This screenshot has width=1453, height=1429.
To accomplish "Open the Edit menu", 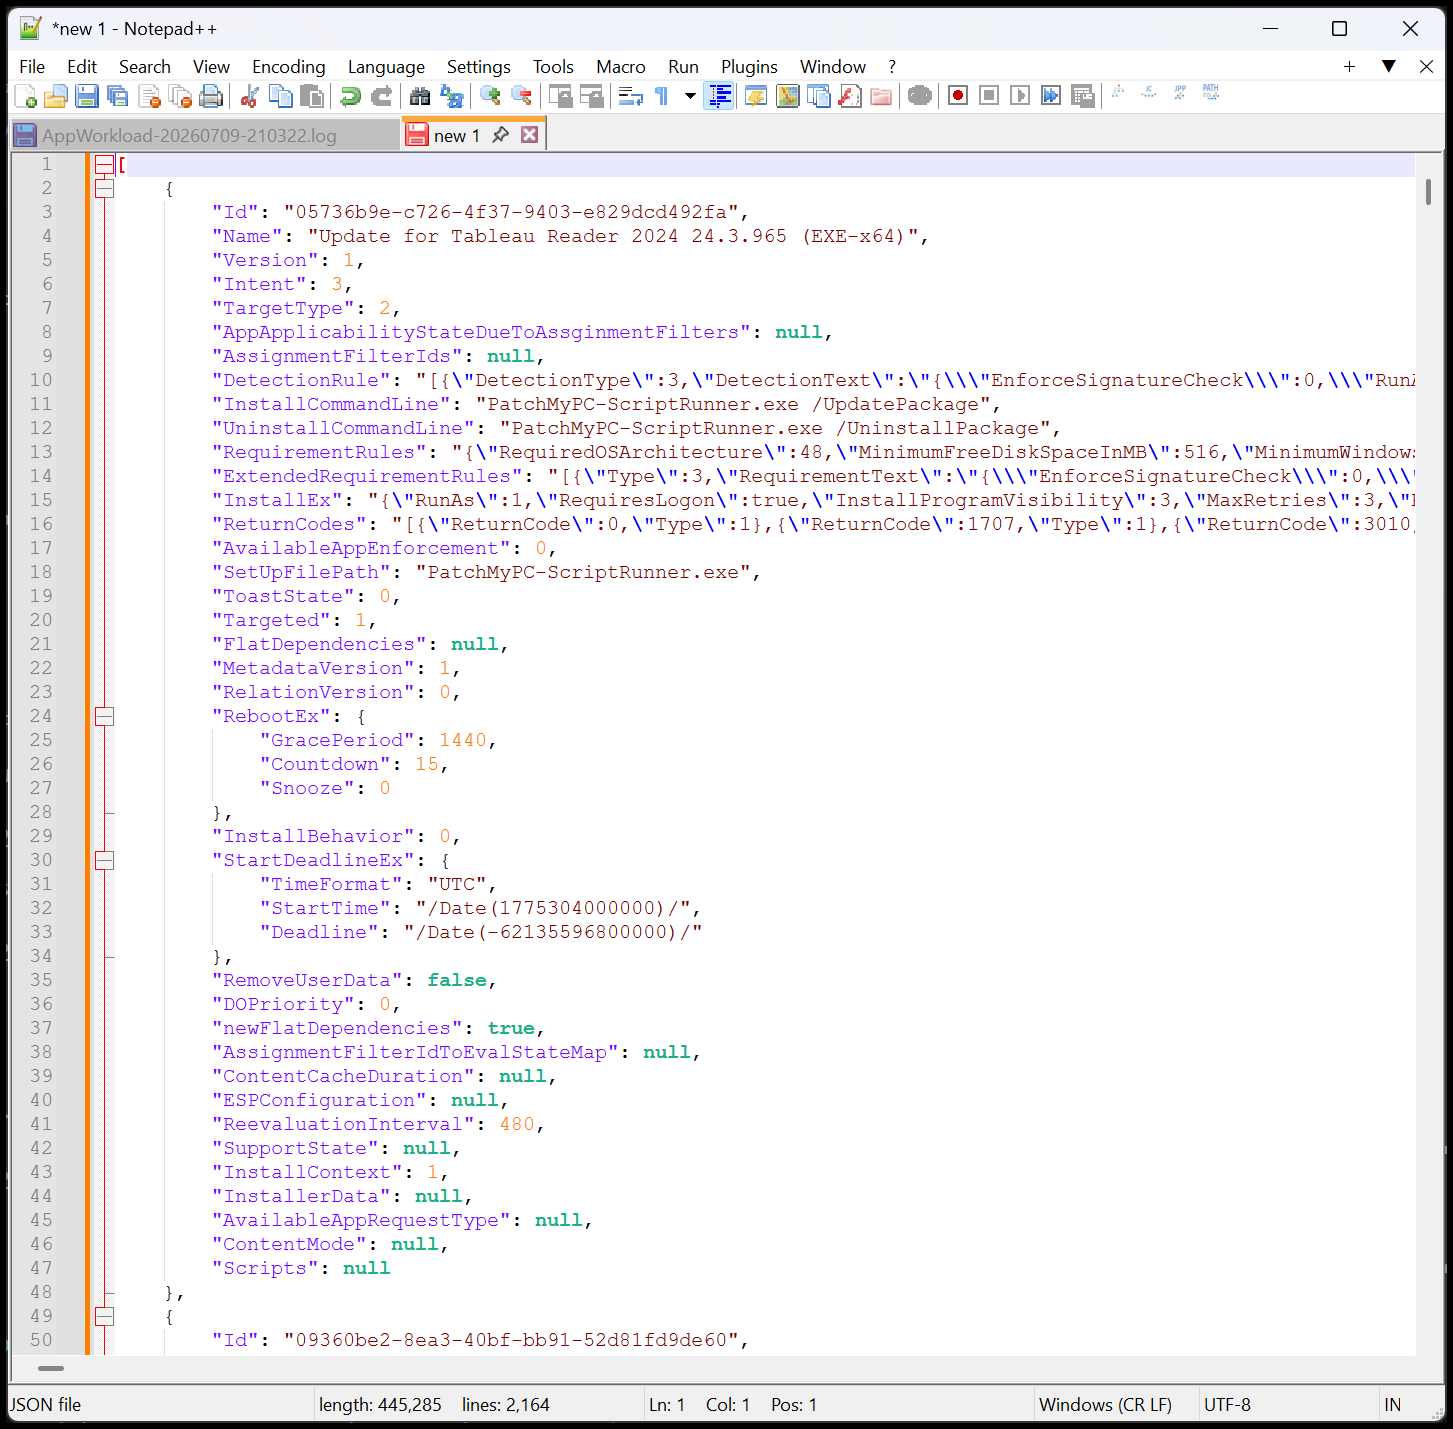I will point(82,66).
